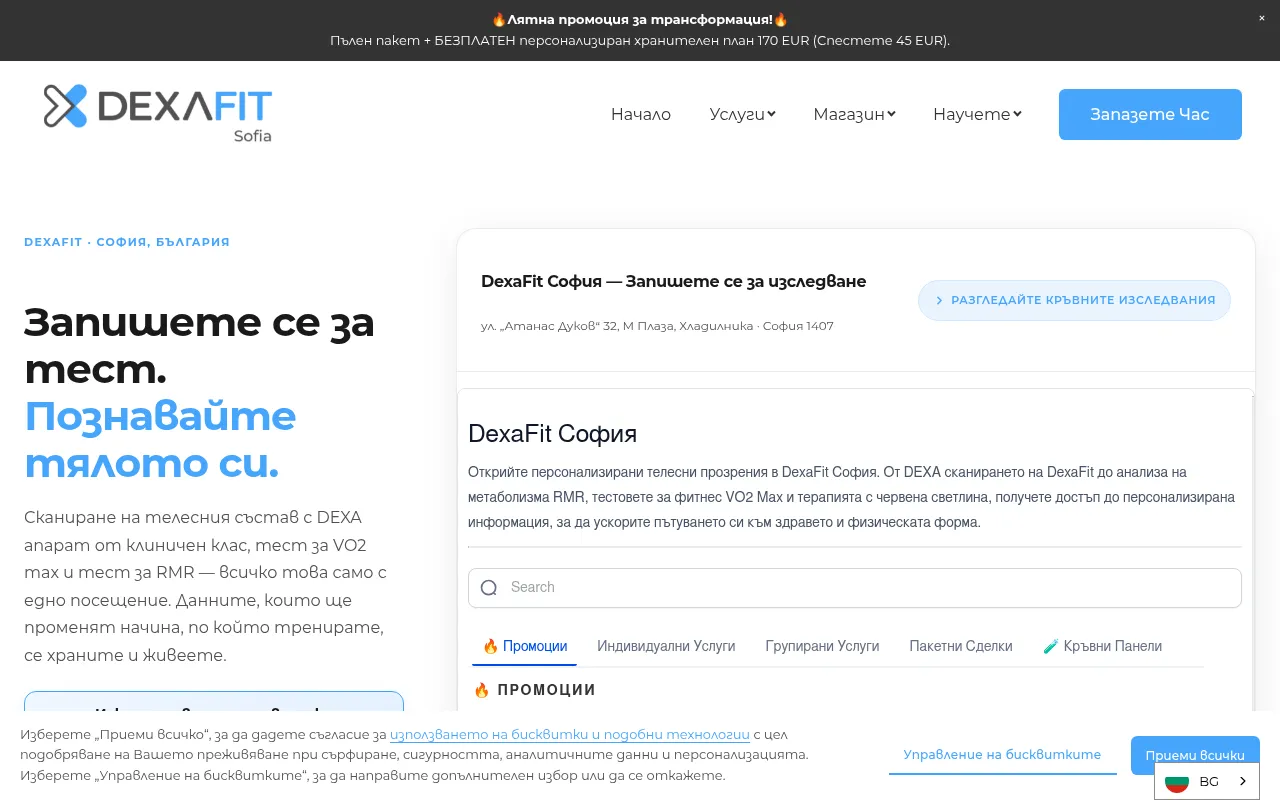Show the Пакетни Сделки tab
This screenshot has width=1280, height=800.
(961, 646)
